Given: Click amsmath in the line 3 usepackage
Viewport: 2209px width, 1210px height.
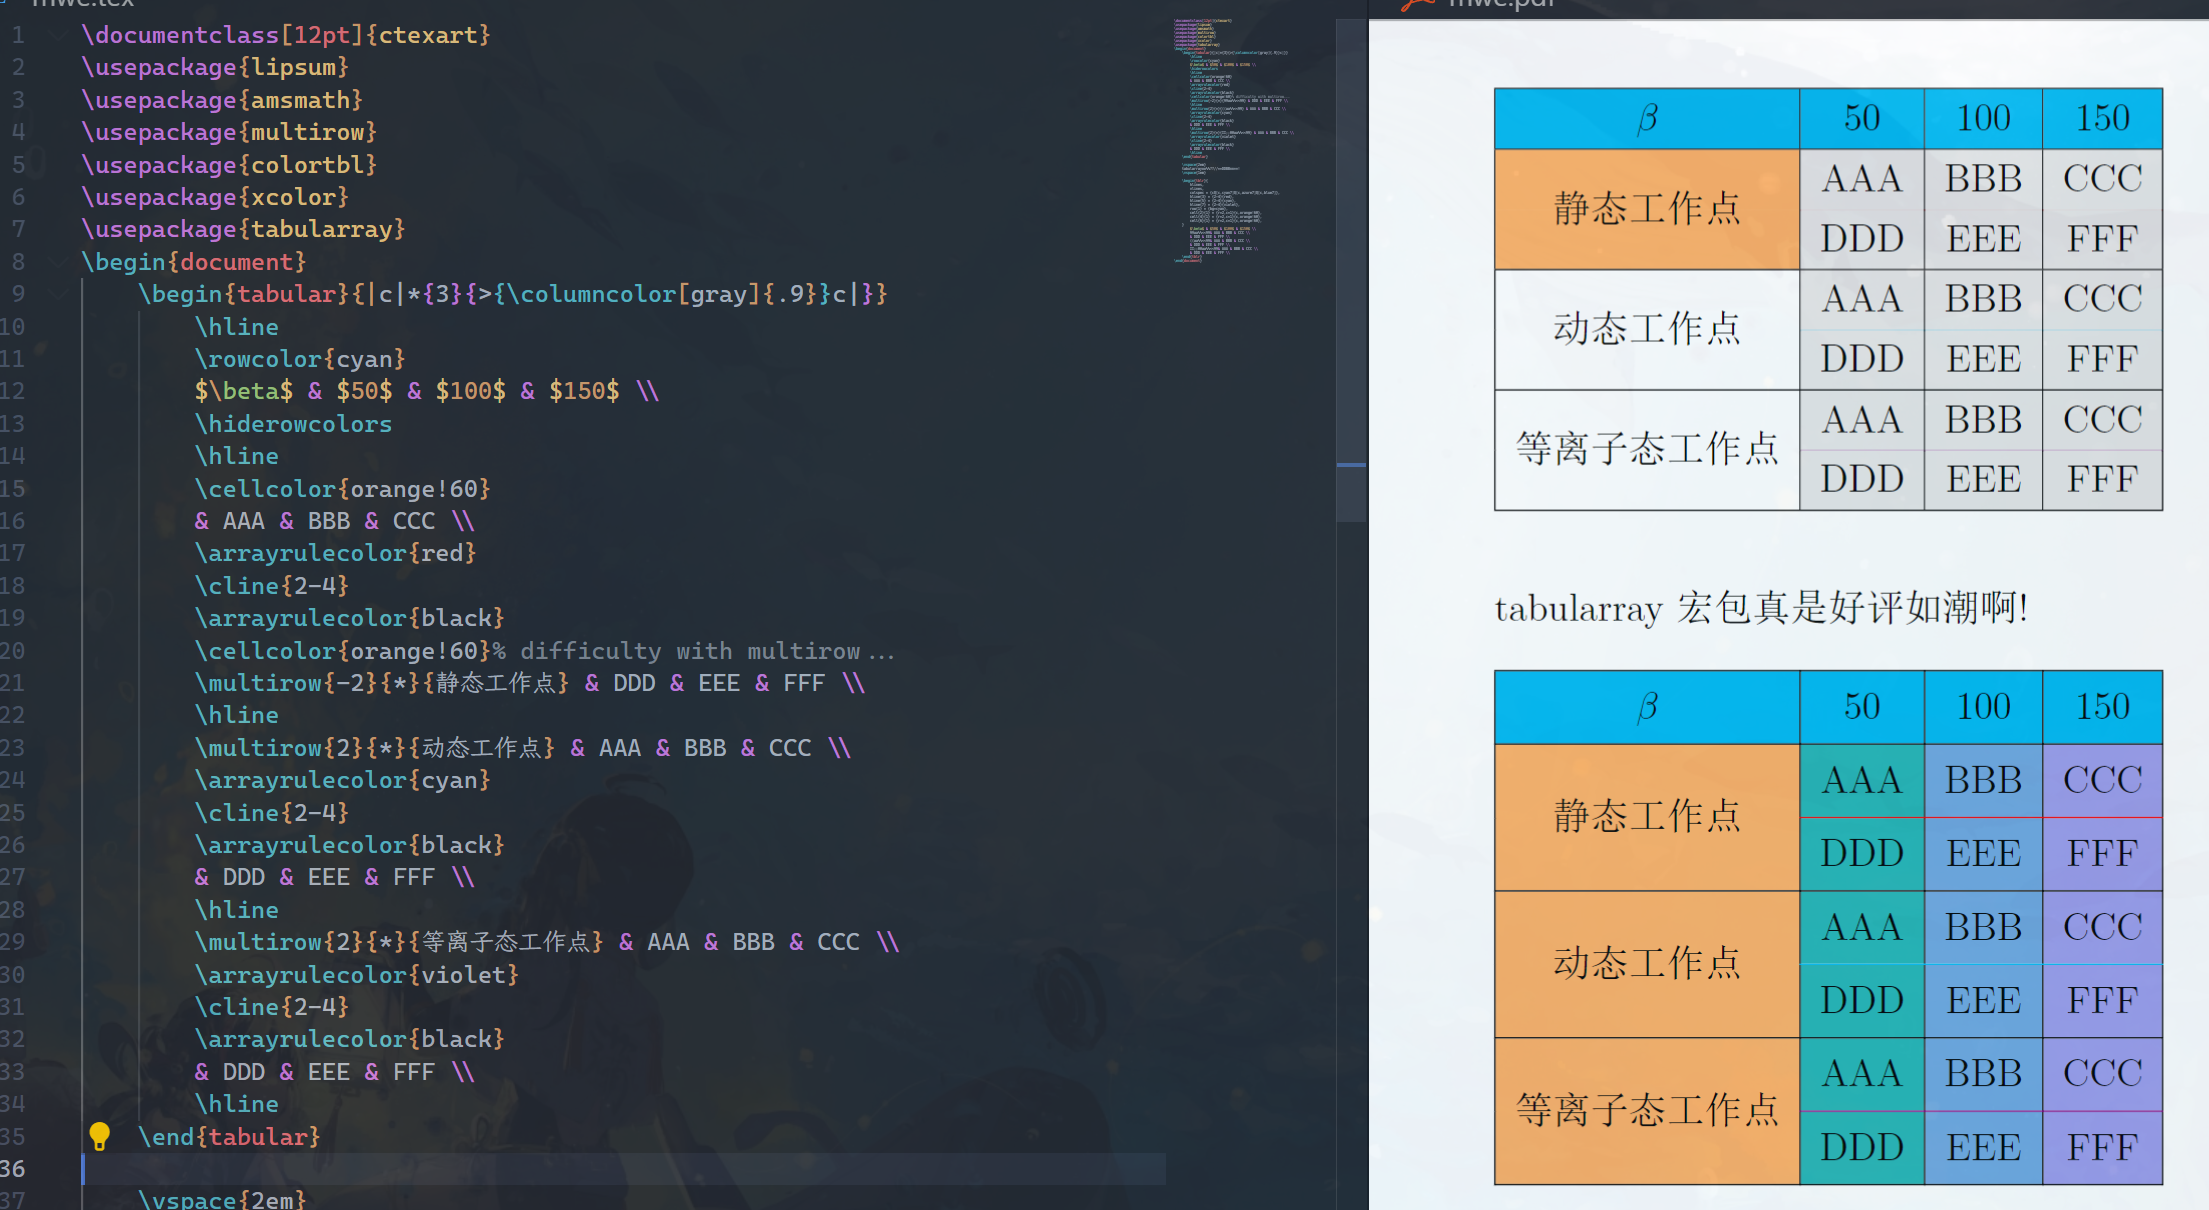Looking at the screenshot, I should (300, 100).
